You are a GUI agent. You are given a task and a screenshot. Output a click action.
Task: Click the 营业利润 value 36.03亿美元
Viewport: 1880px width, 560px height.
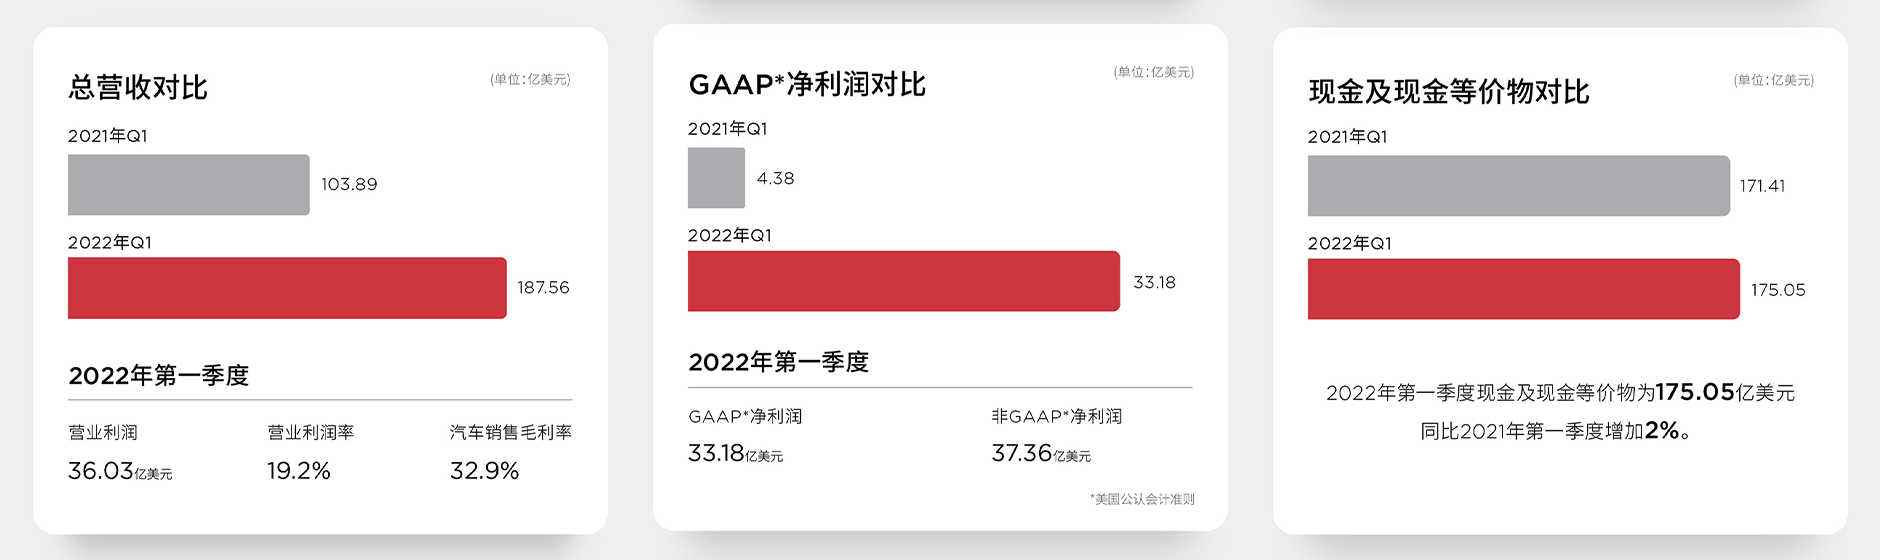[x=120, y=471]
